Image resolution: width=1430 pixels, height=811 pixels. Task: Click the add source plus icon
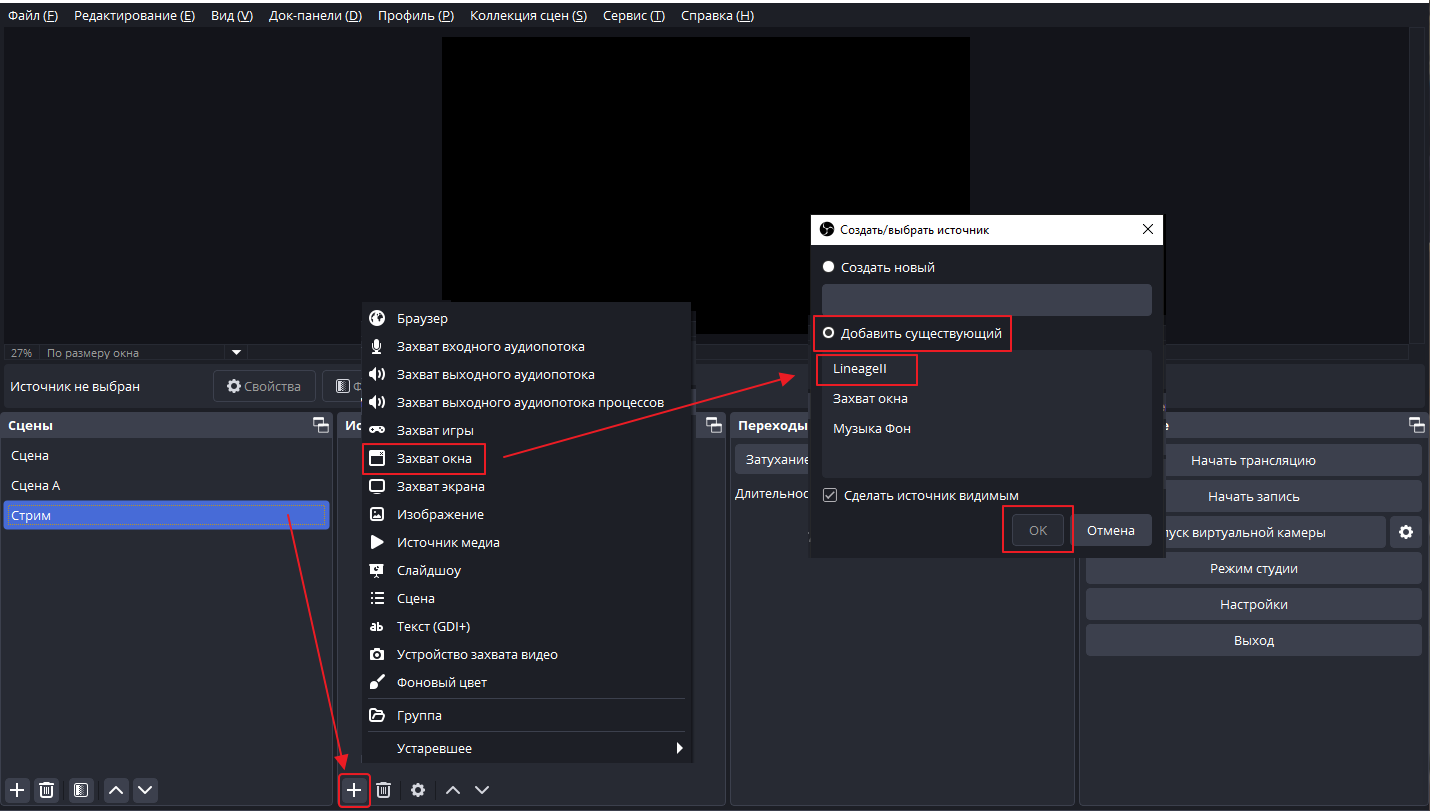point(354,790)
